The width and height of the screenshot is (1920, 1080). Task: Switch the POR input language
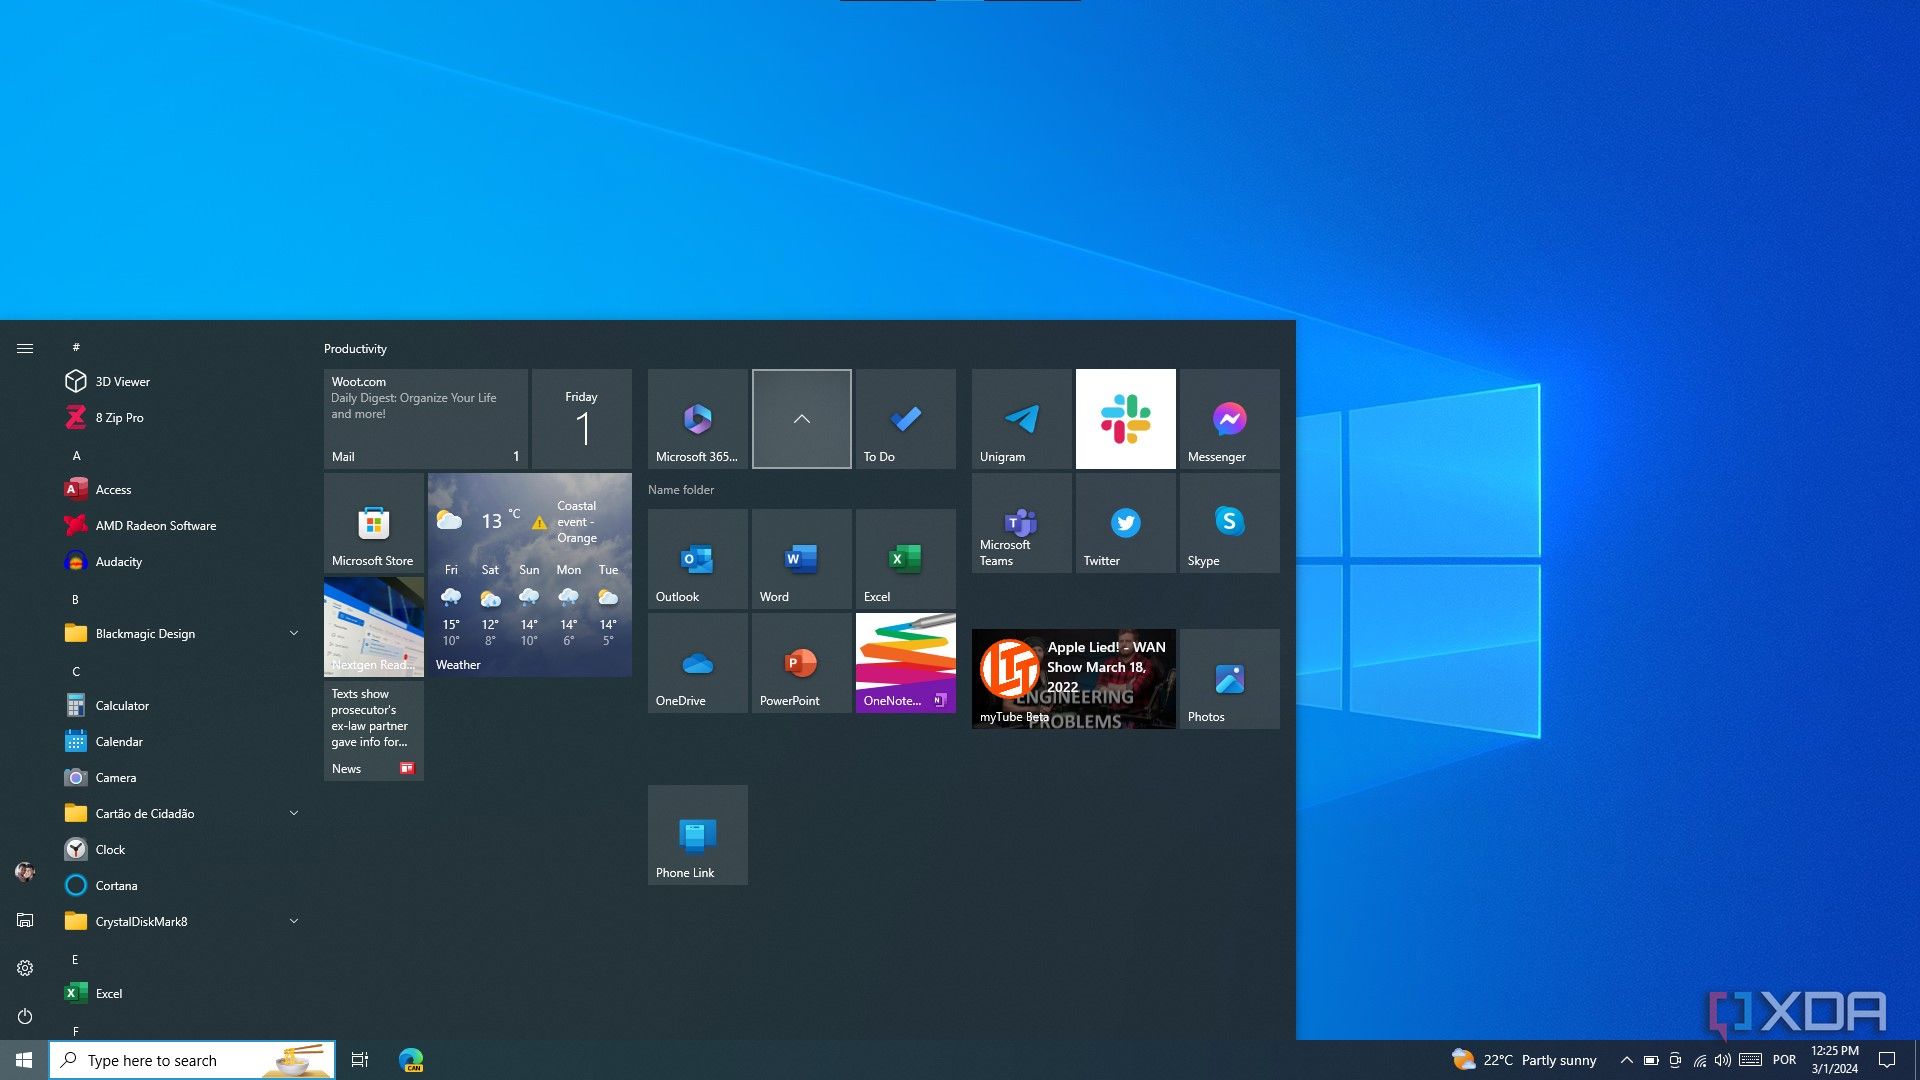click(x=1784, y=1060)
